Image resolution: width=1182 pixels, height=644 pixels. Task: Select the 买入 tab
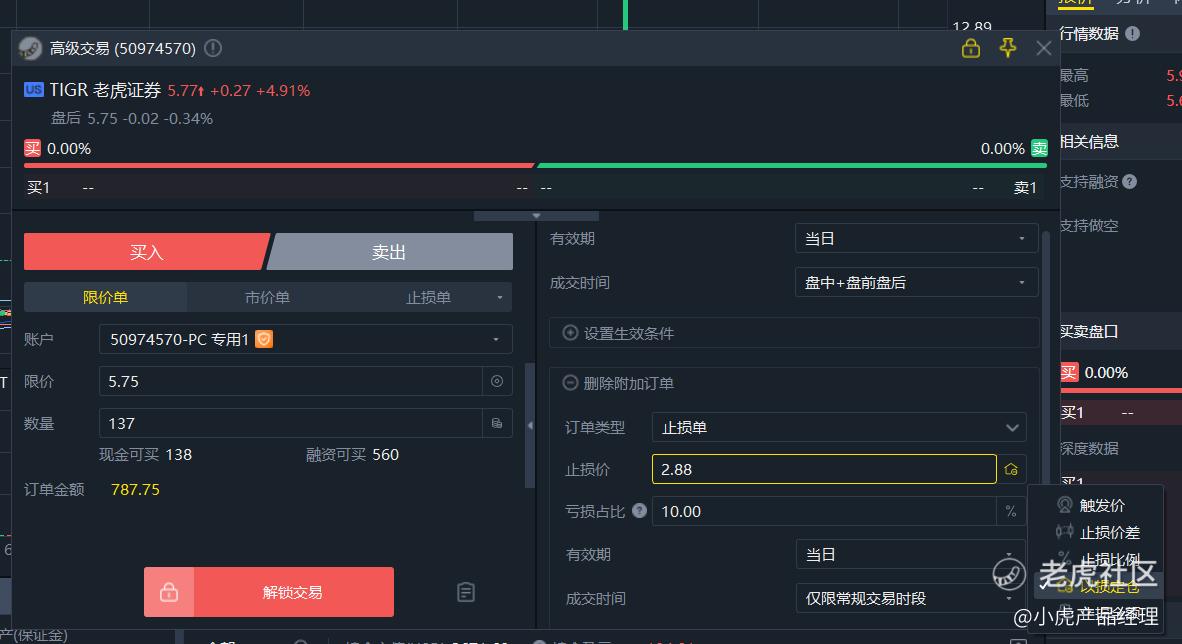tap(146, 252)
